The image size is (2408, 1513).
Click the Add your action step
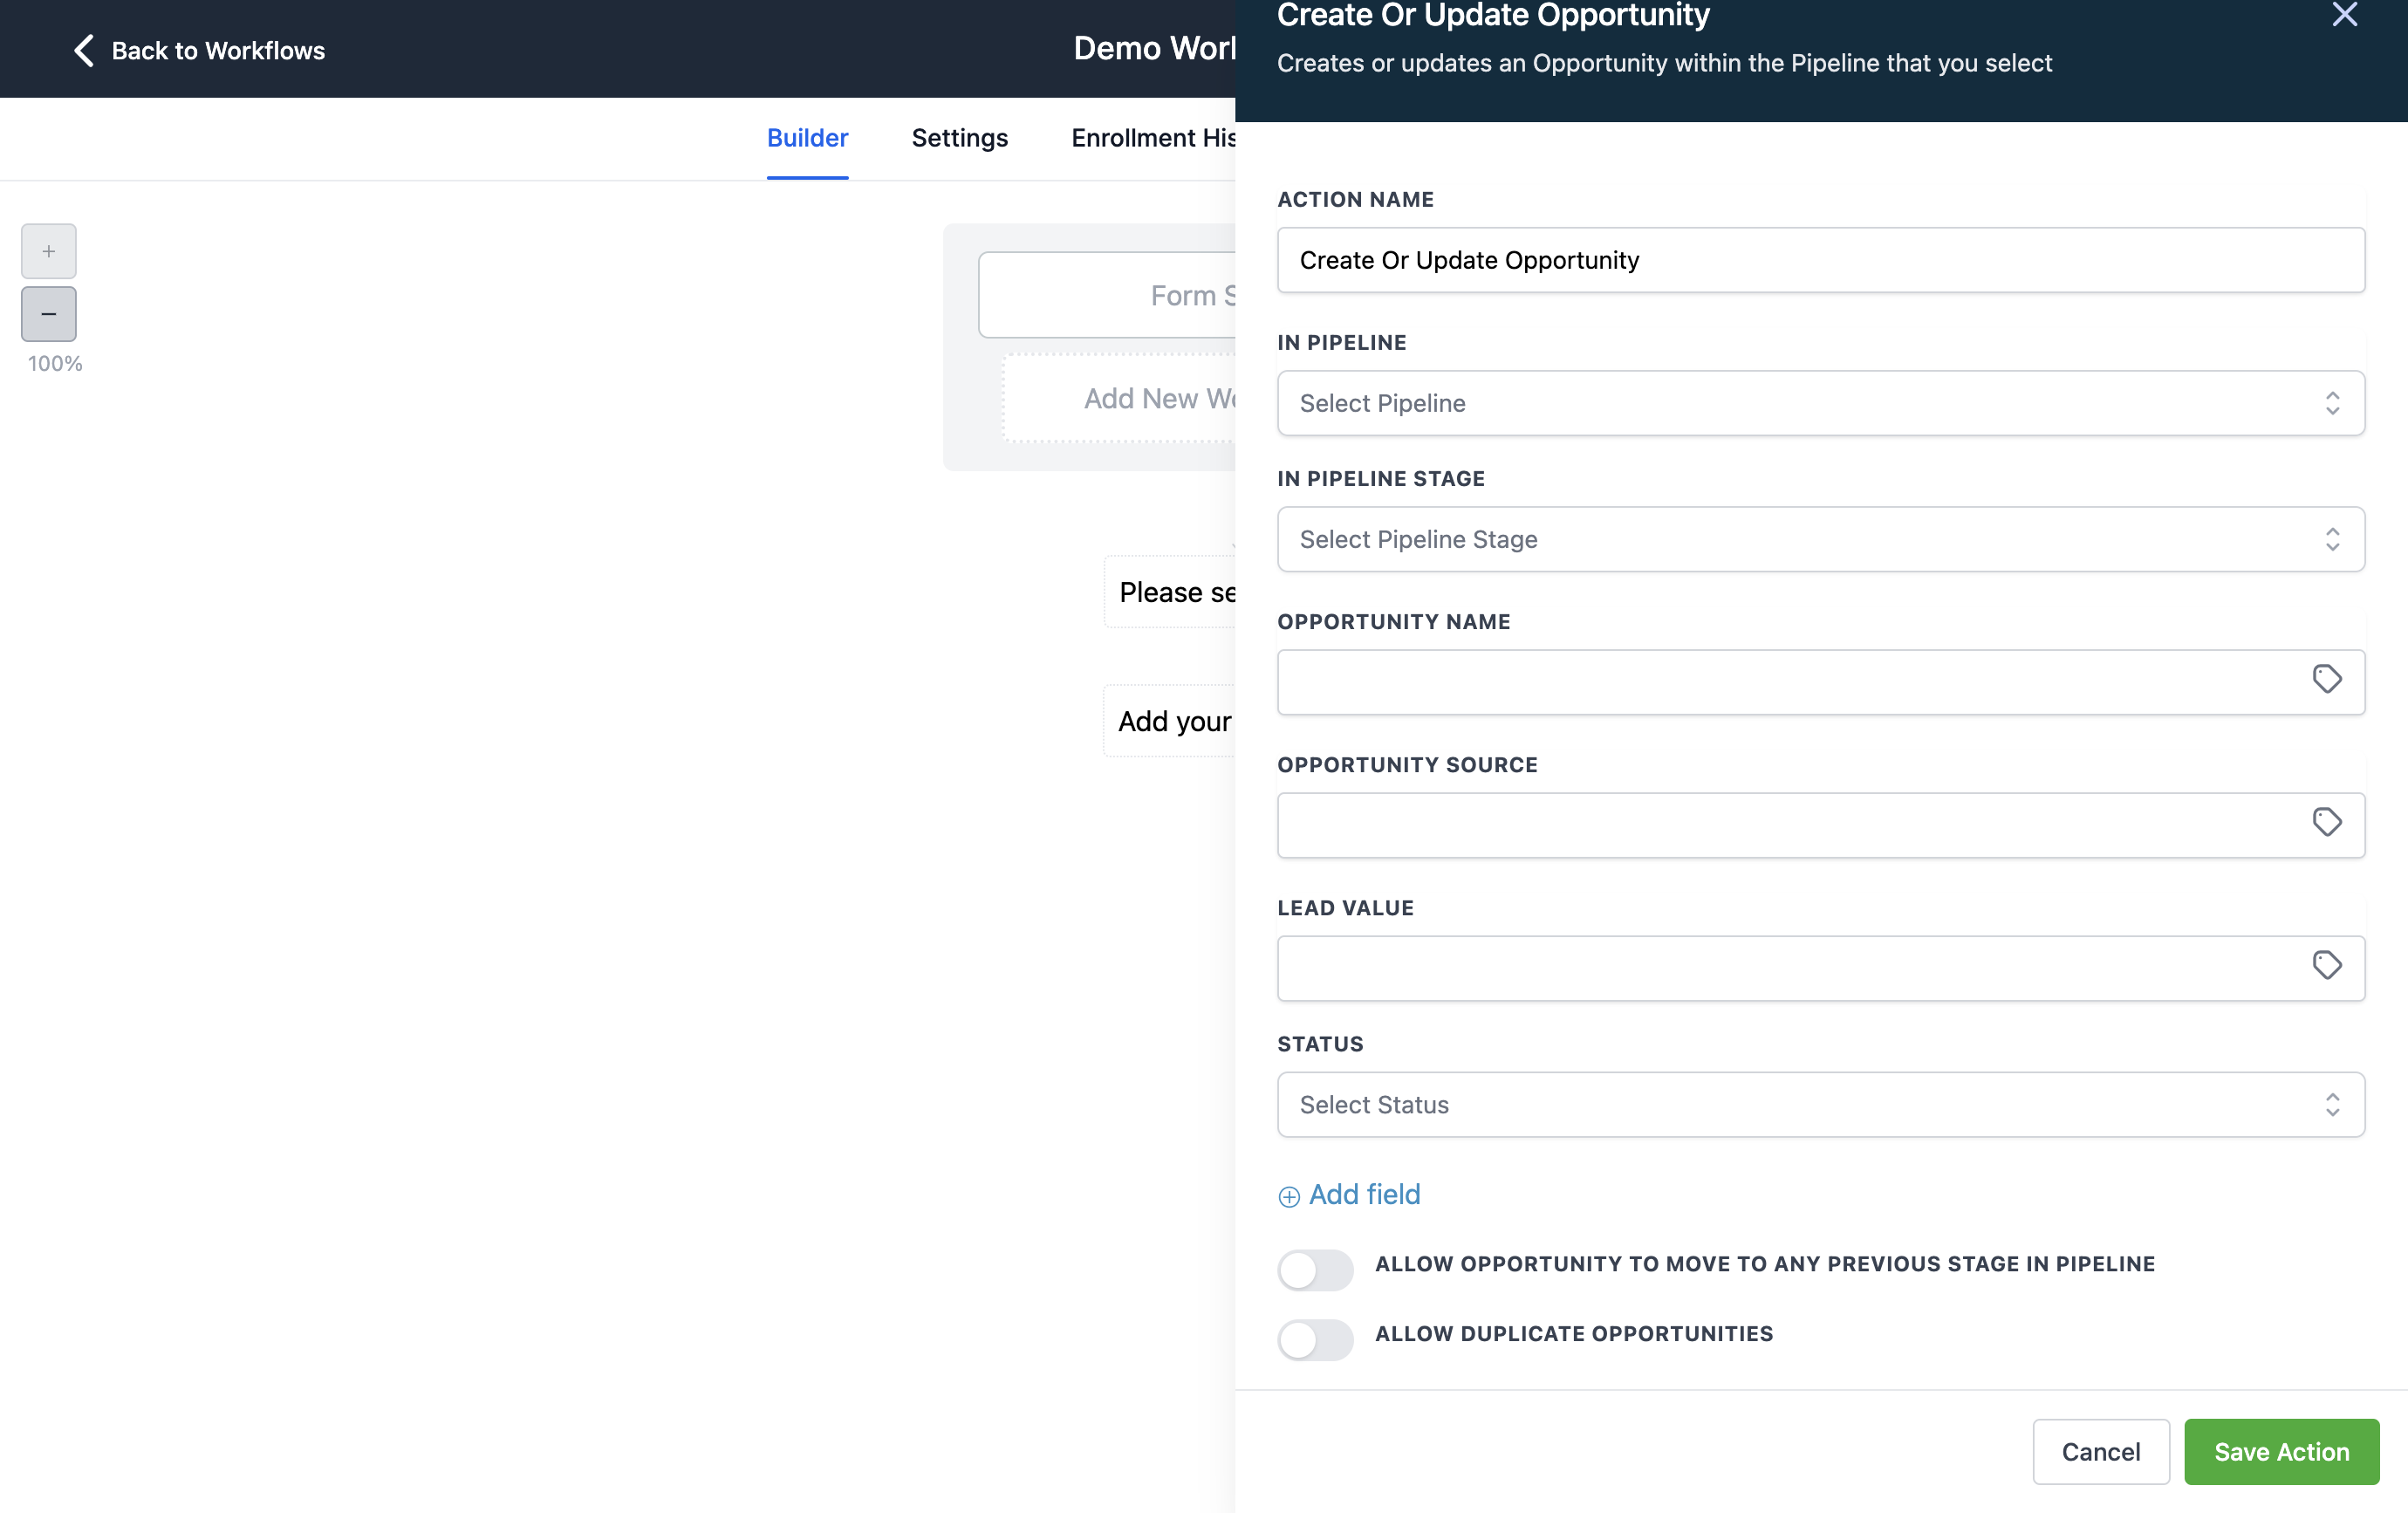(1169, 721)
